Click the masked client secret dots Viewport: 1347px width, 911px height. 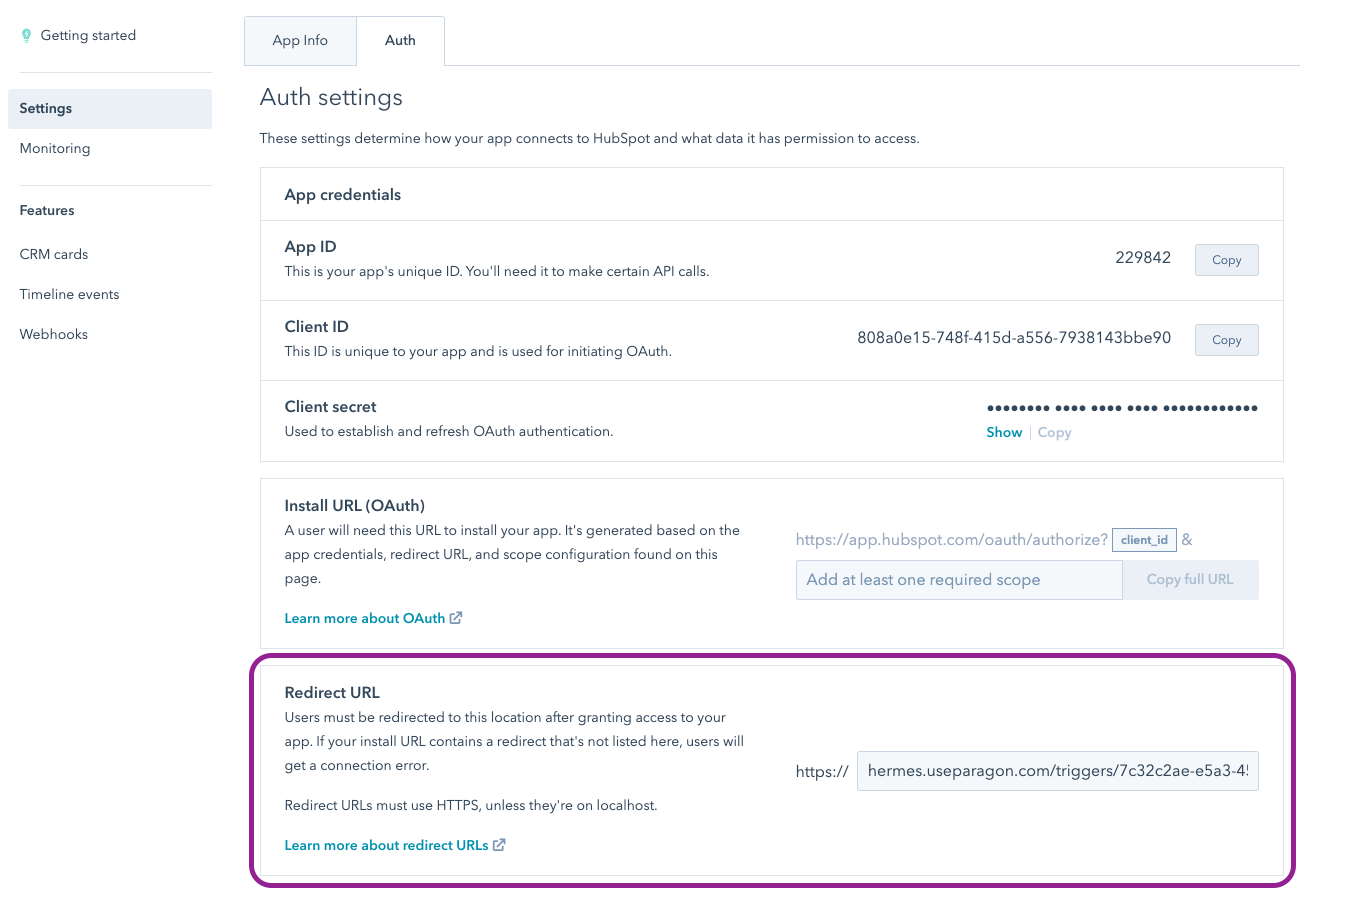[x=1122, y=408]
